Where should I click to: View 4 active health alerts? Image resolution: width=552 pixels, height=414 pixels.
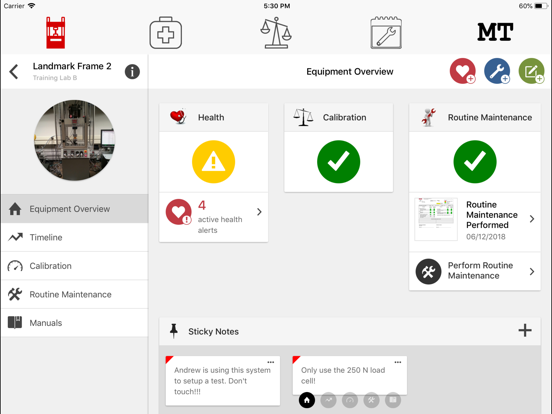tap(213, 217)
